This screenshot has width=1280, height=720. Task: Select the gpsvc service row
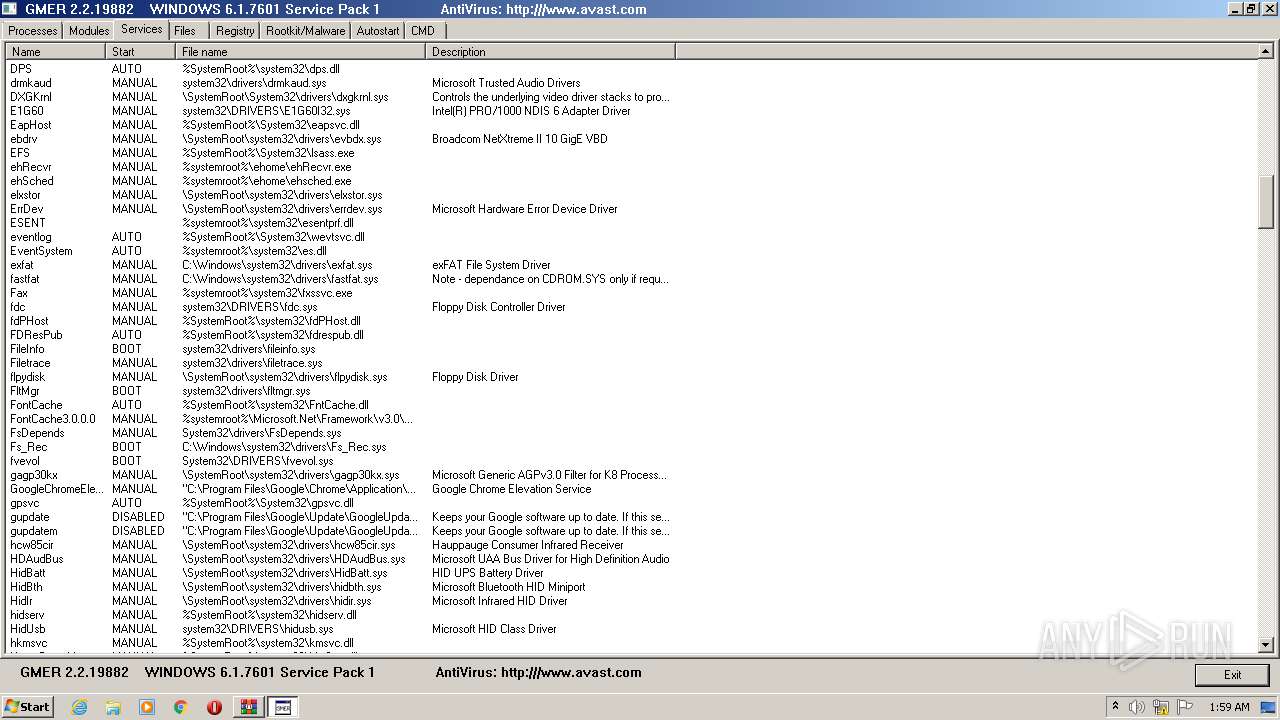[340, 503]
